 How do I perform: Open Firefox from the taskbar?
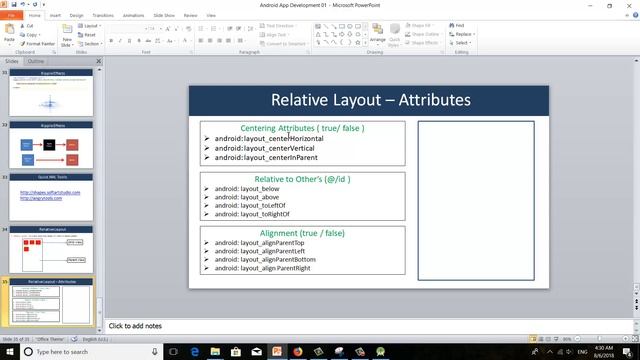pyautogui.click(x=298, y=351)
